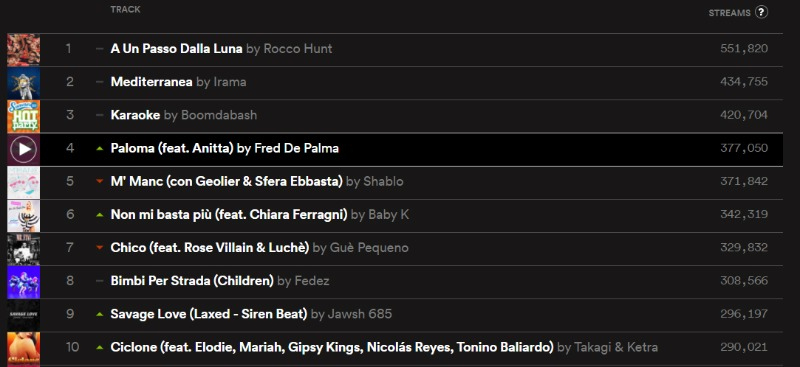800x367 pixels.
Task: Click the green up arrow beside Ciclone
Action: (99, 348)
